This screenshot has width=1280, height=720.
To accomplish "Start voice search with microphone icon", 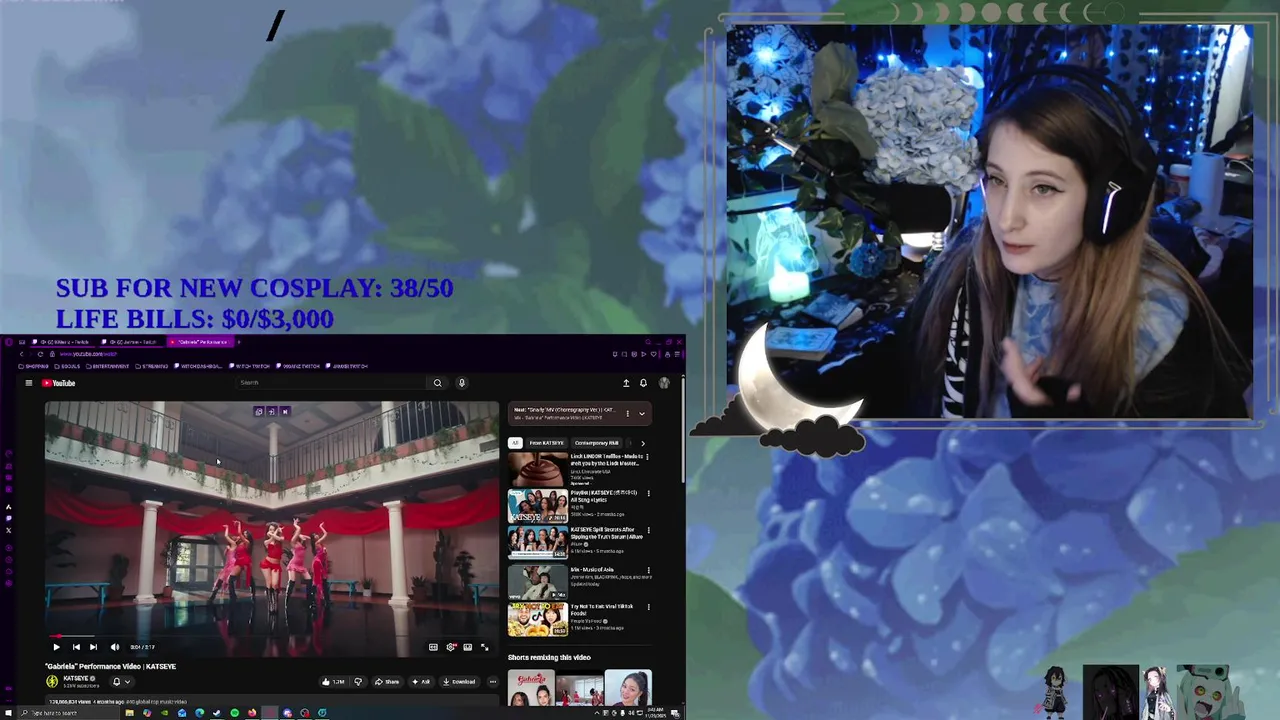I will [x=461, y=382].
